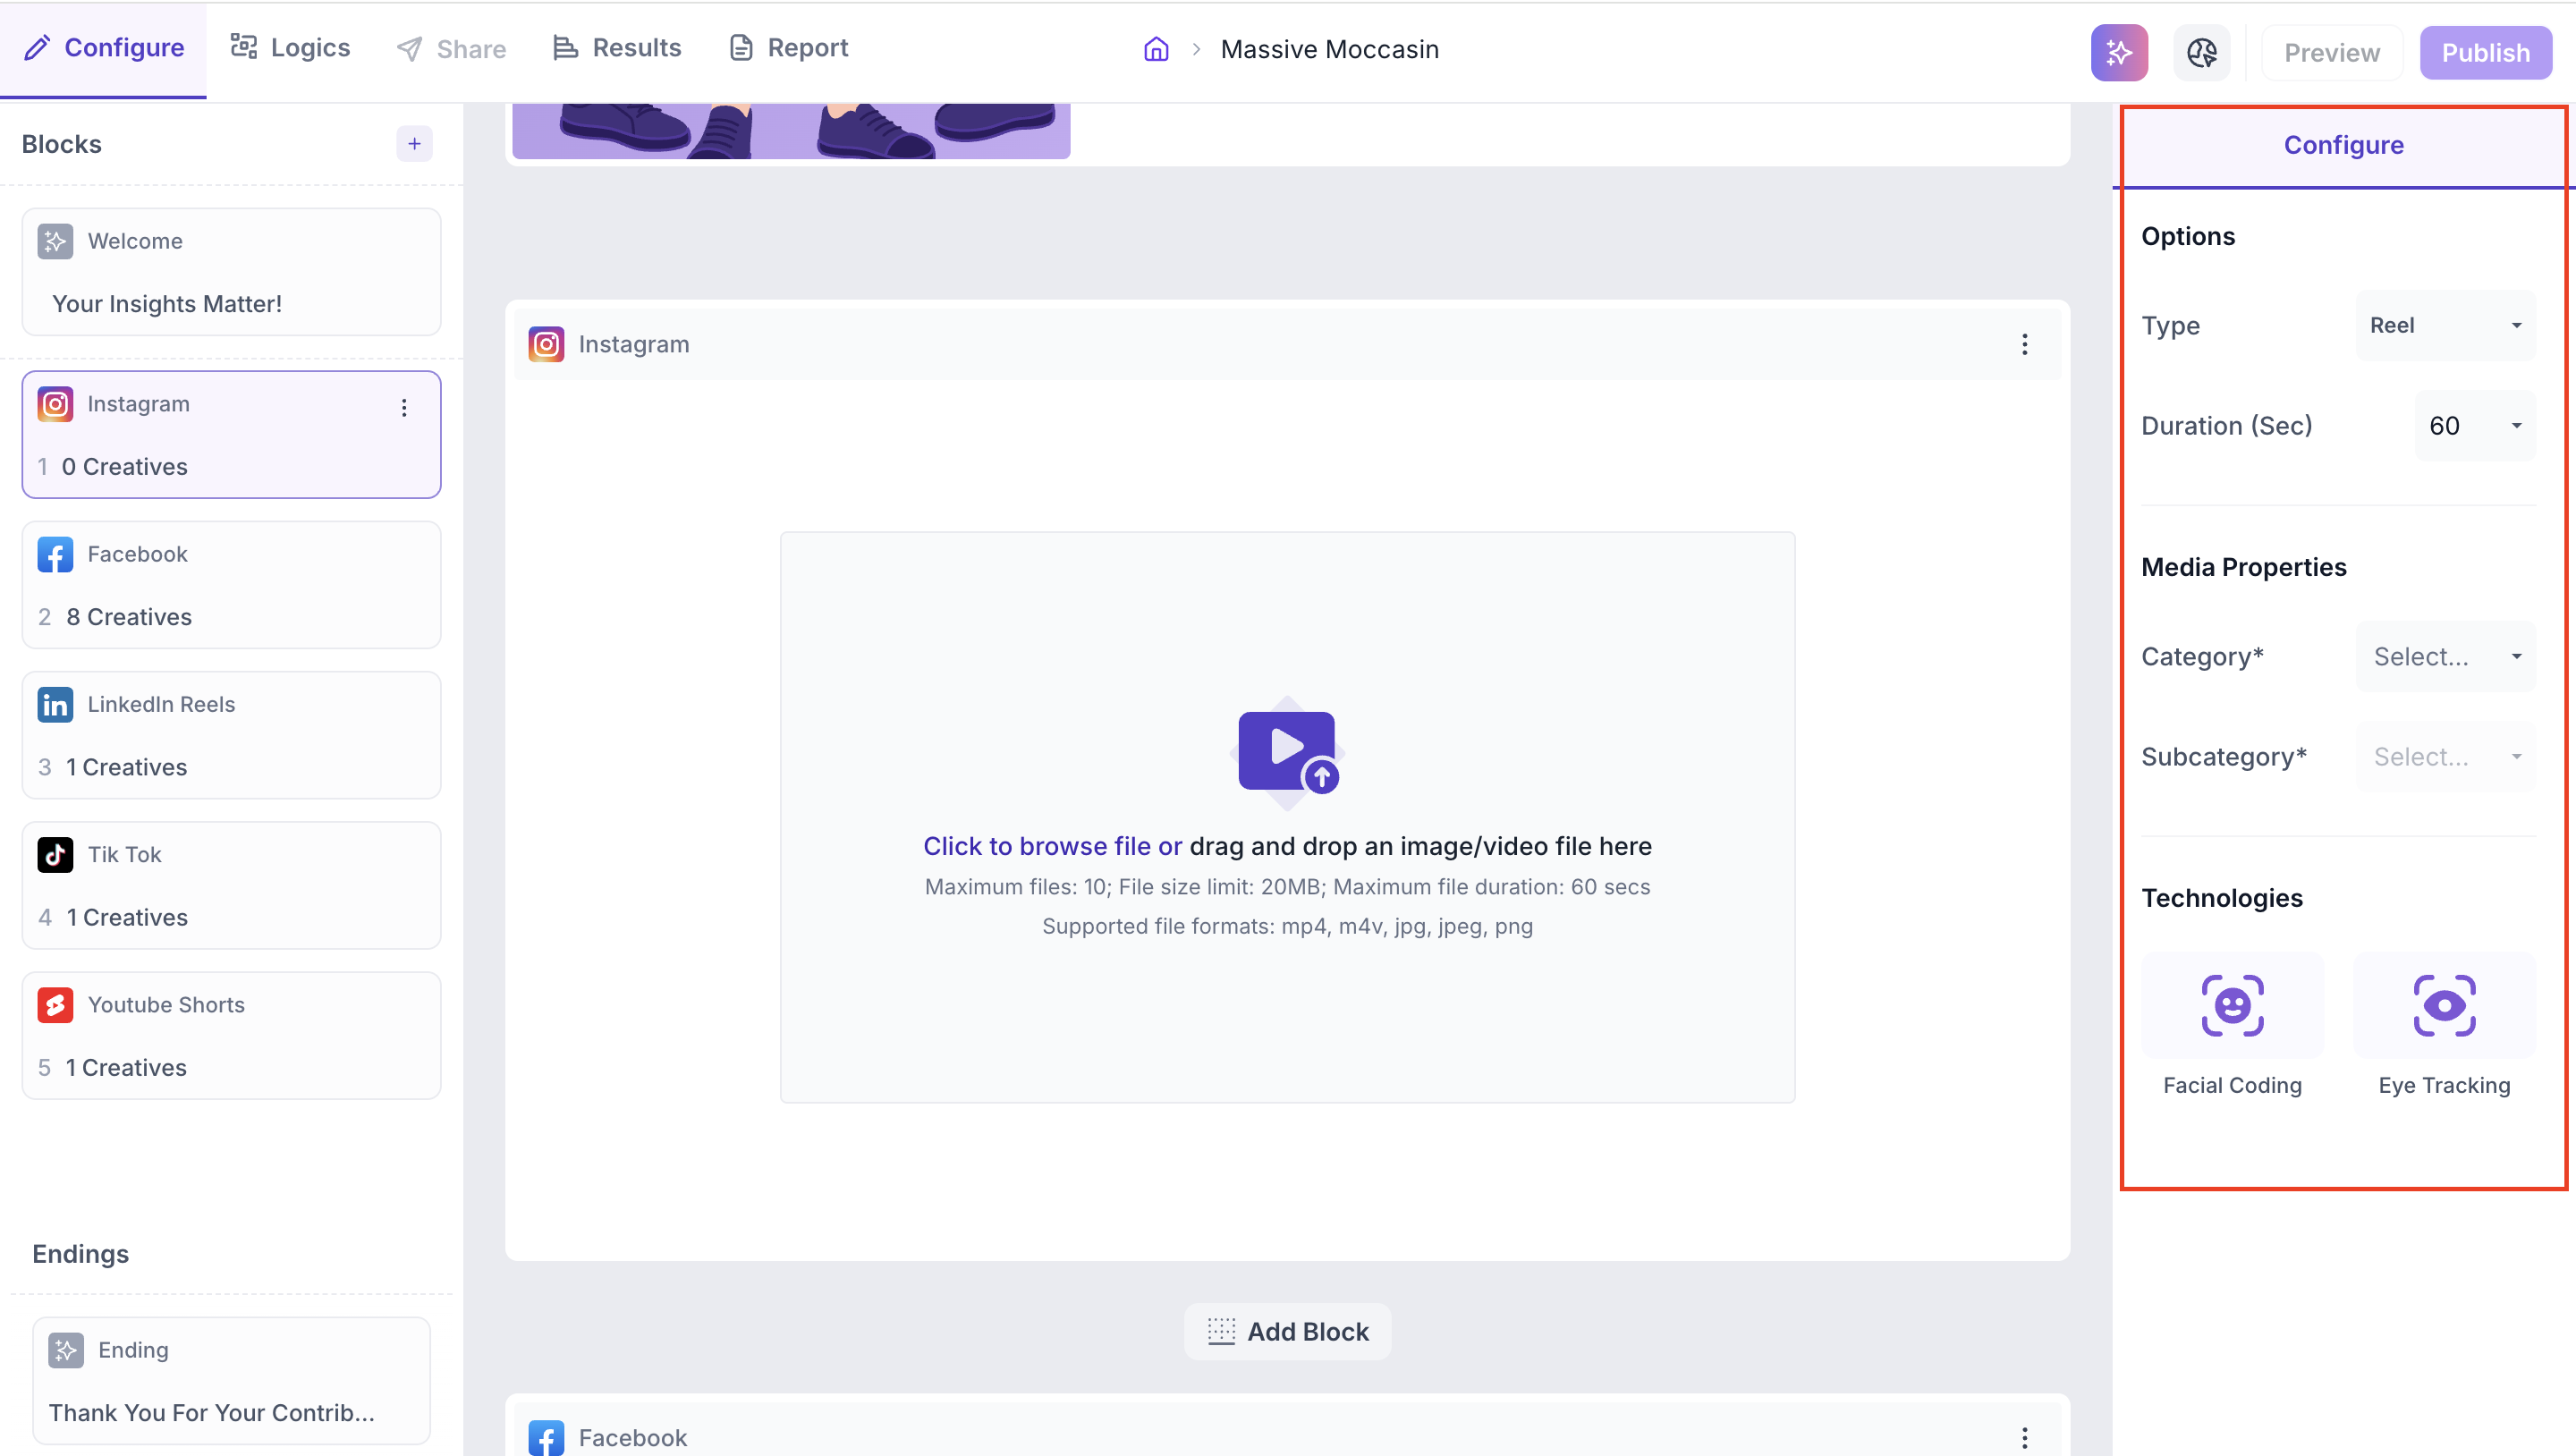Click the video upload icon
This screenshot has height=1456, width=2576.
click(1287, 752)
